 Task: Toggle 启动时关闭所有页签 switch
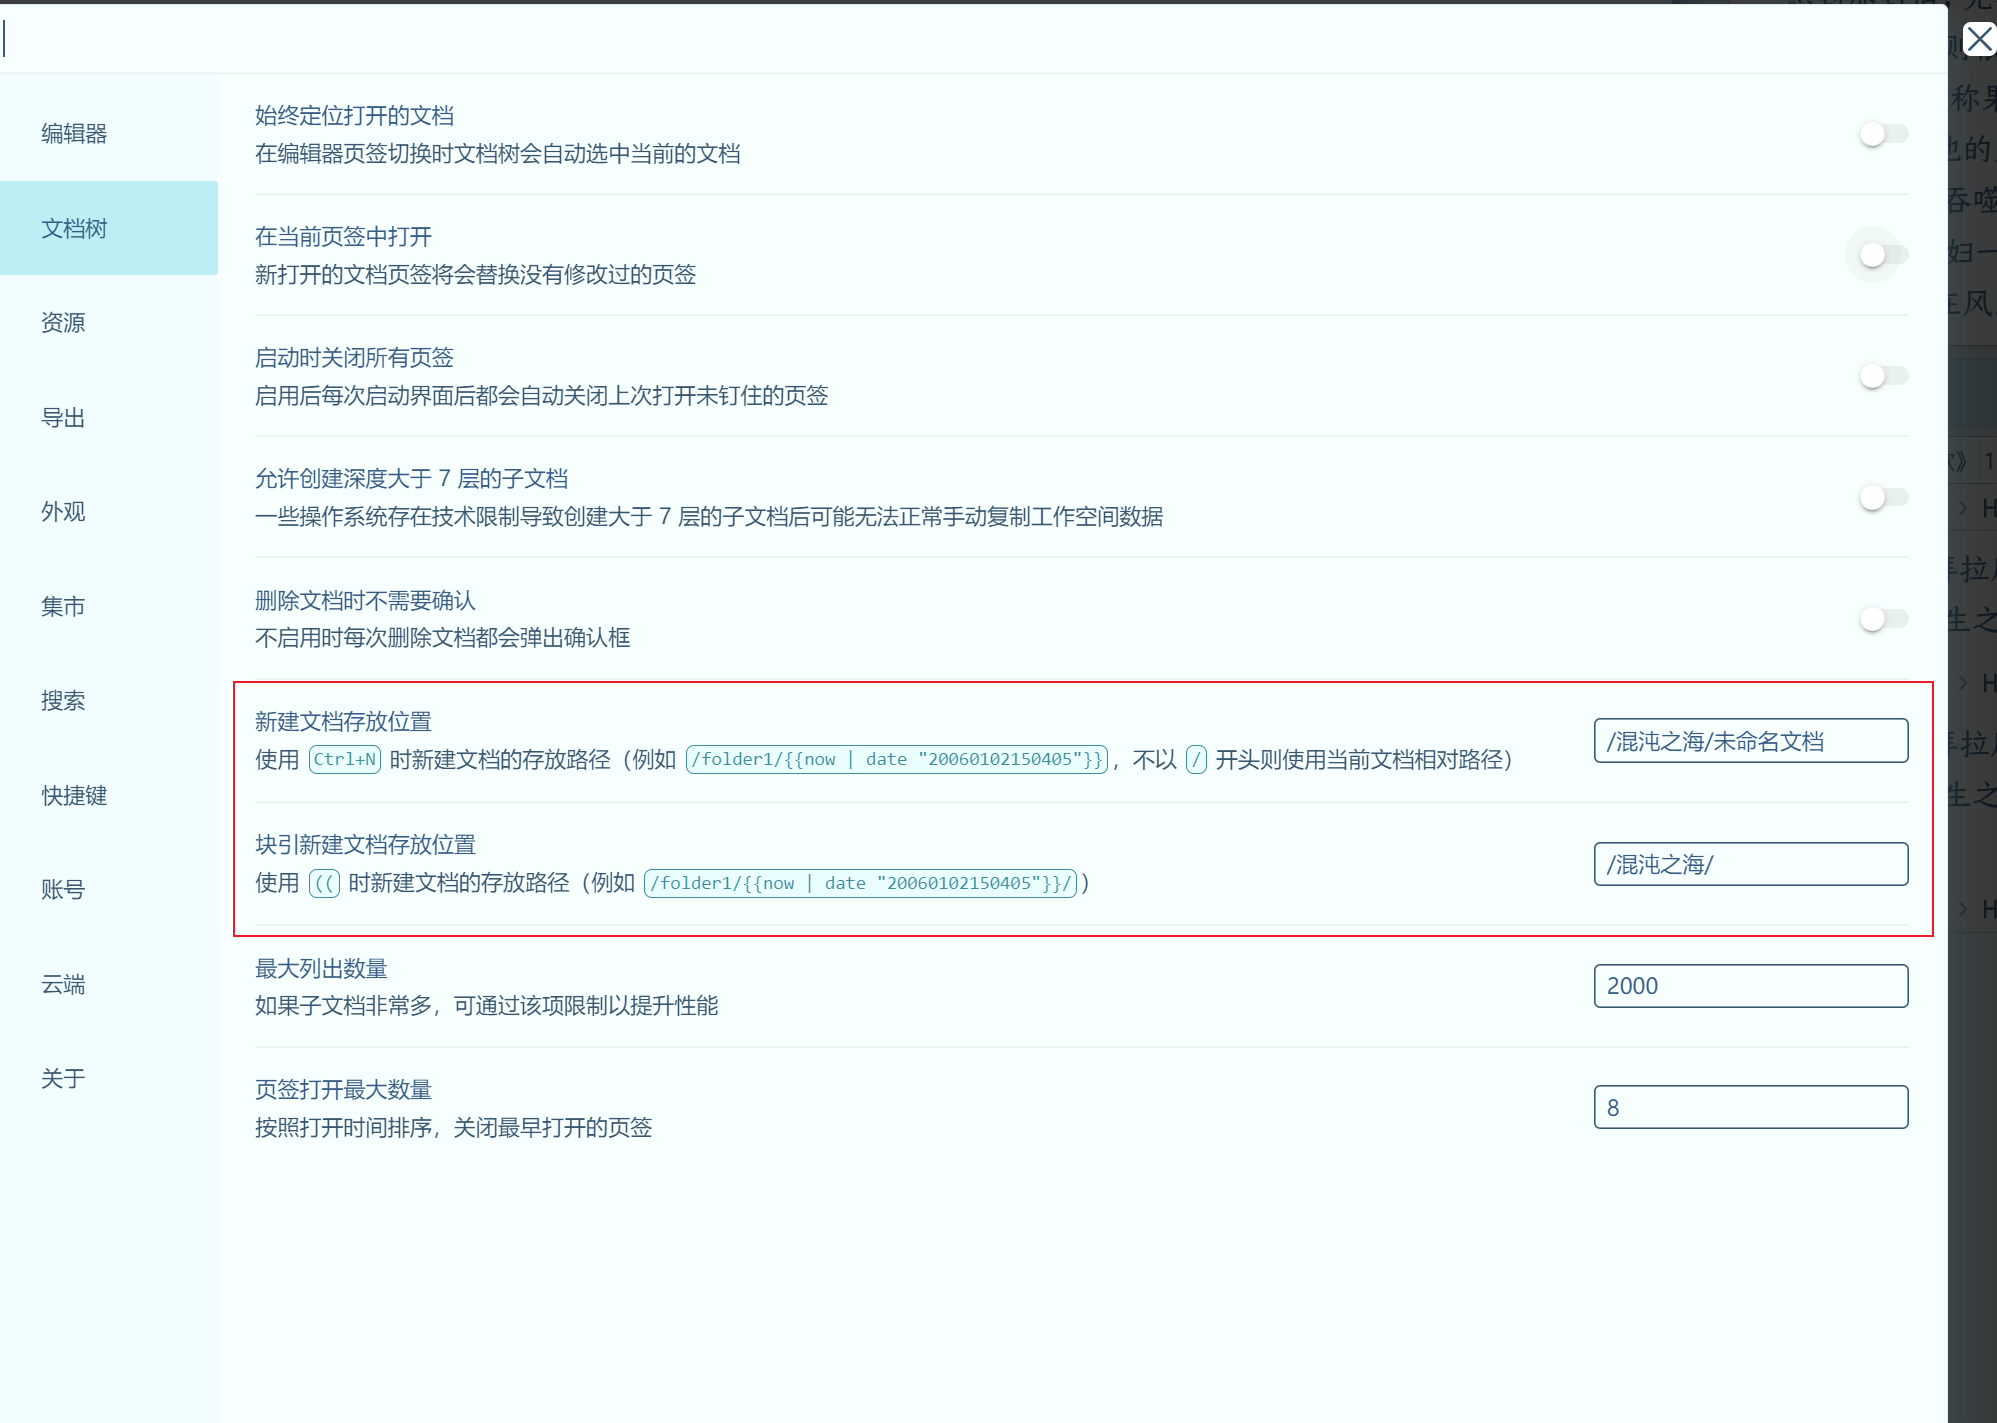point(1883,376)
